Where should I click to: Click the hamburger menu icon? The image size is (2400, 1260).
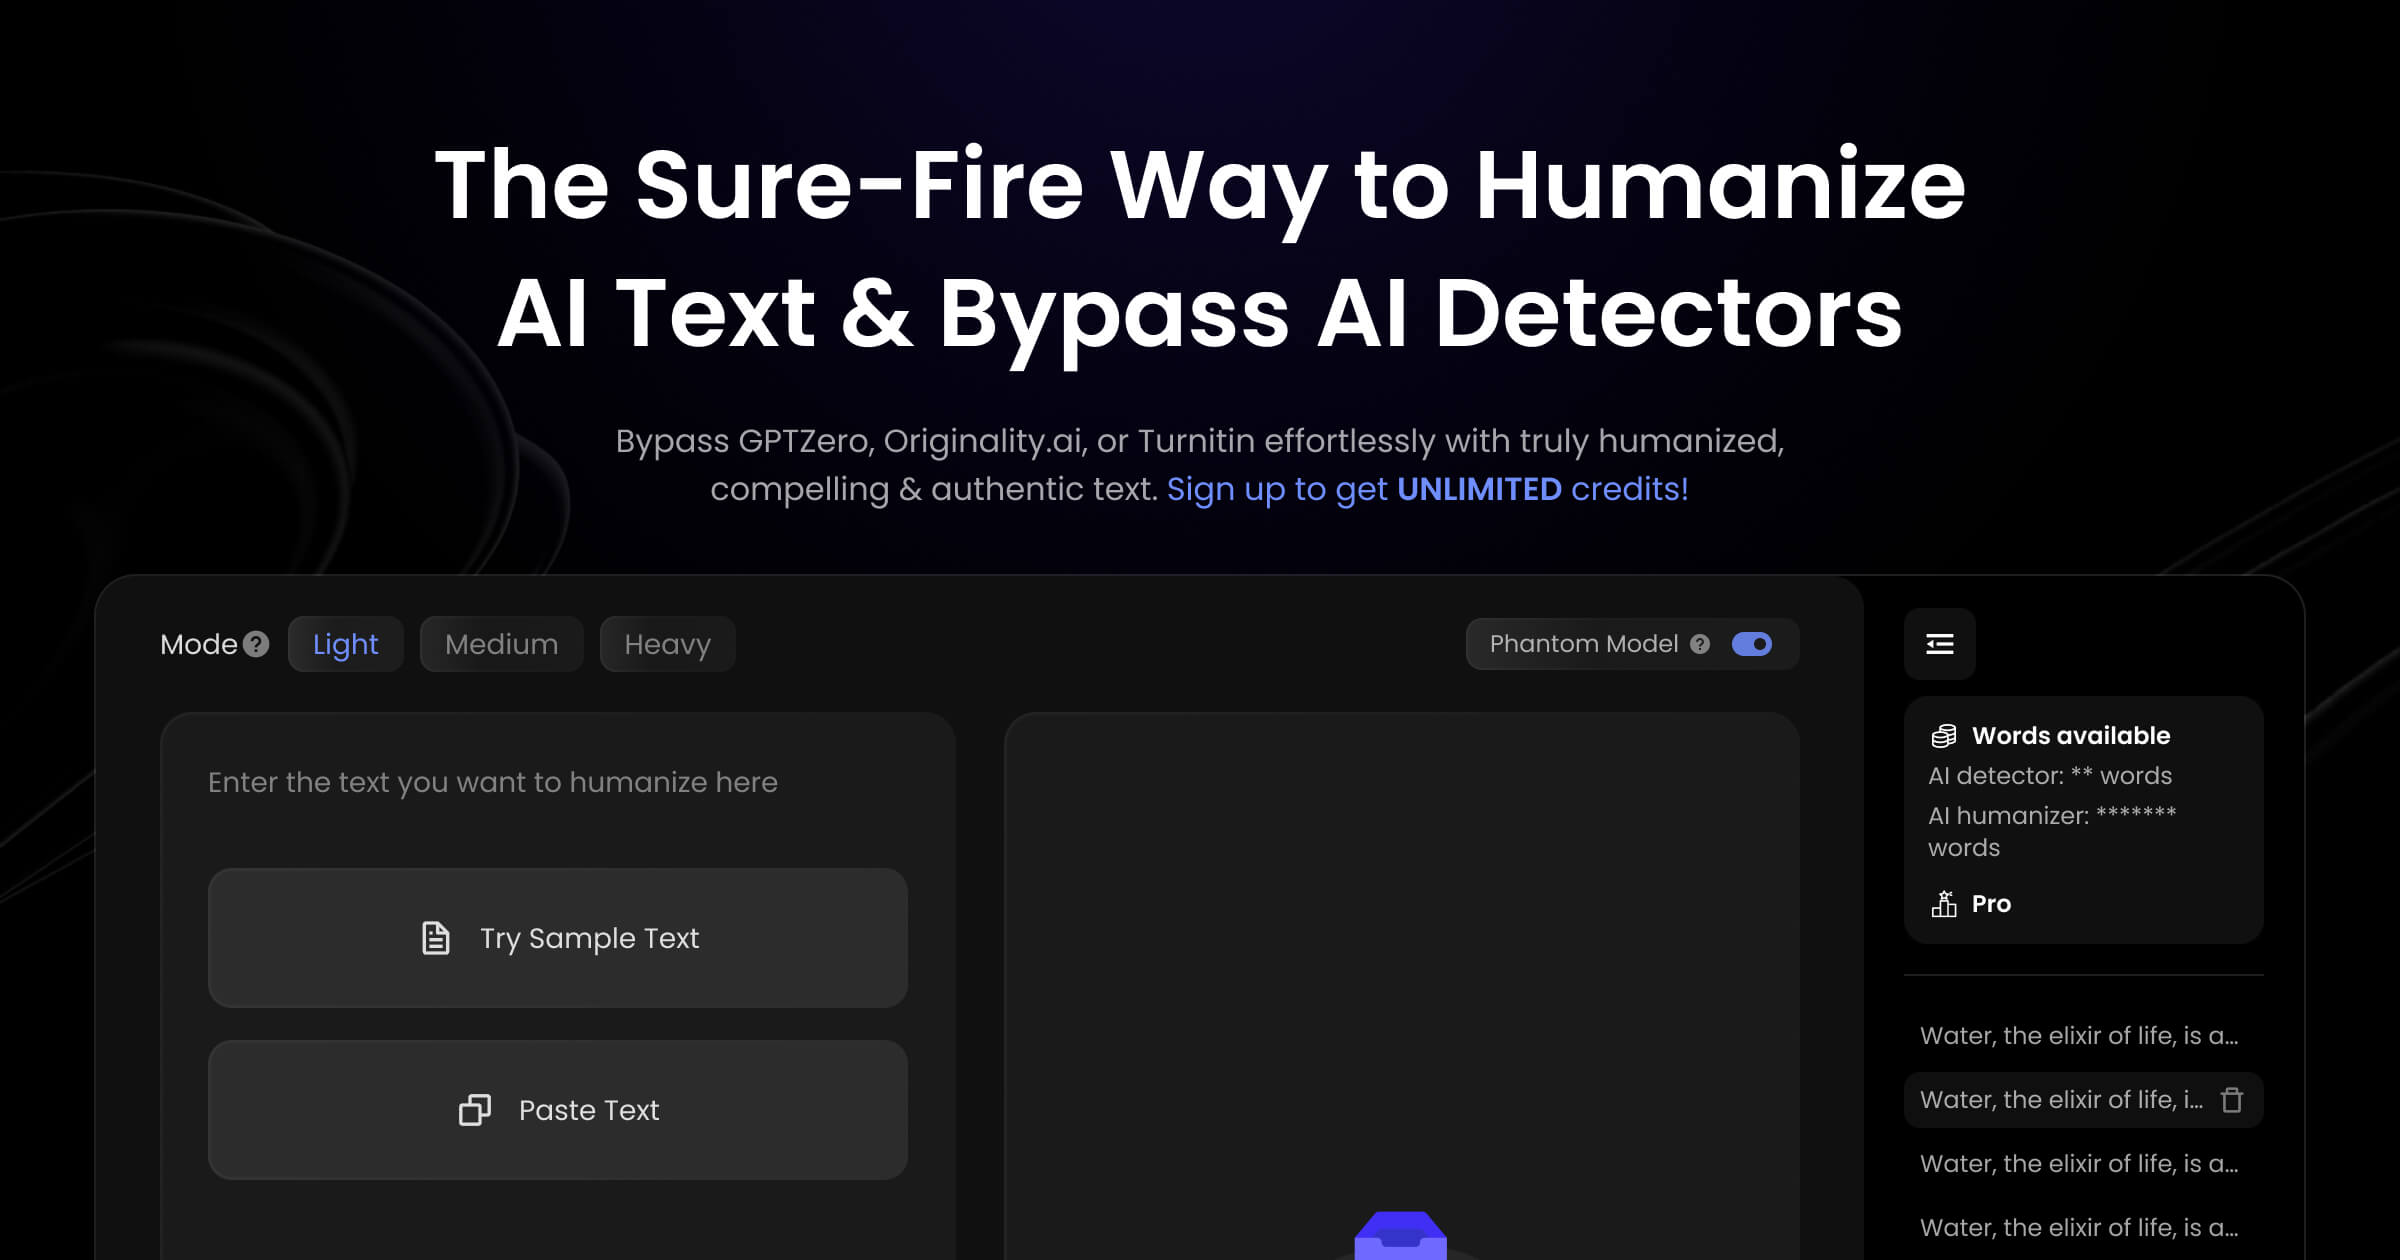(1940, 644)
